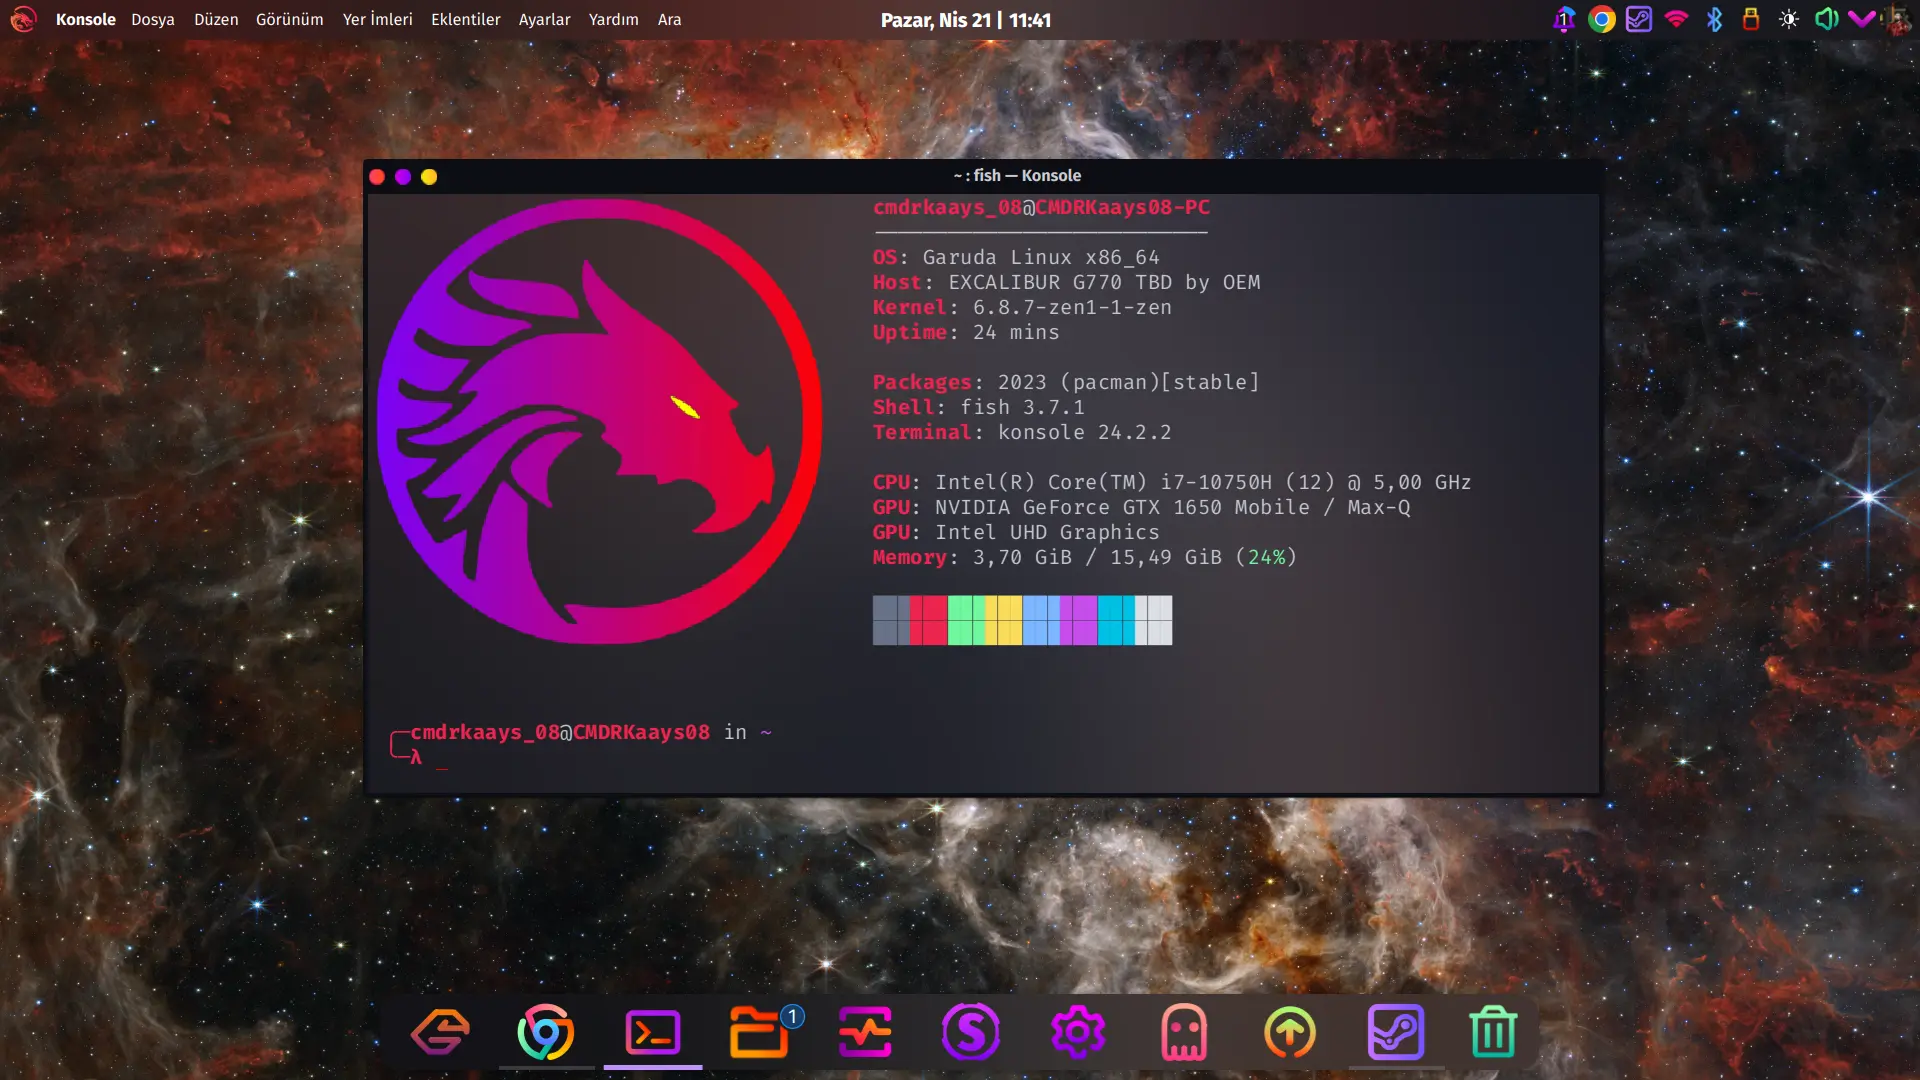Open the Yardım menu

(x=614, y=20)
